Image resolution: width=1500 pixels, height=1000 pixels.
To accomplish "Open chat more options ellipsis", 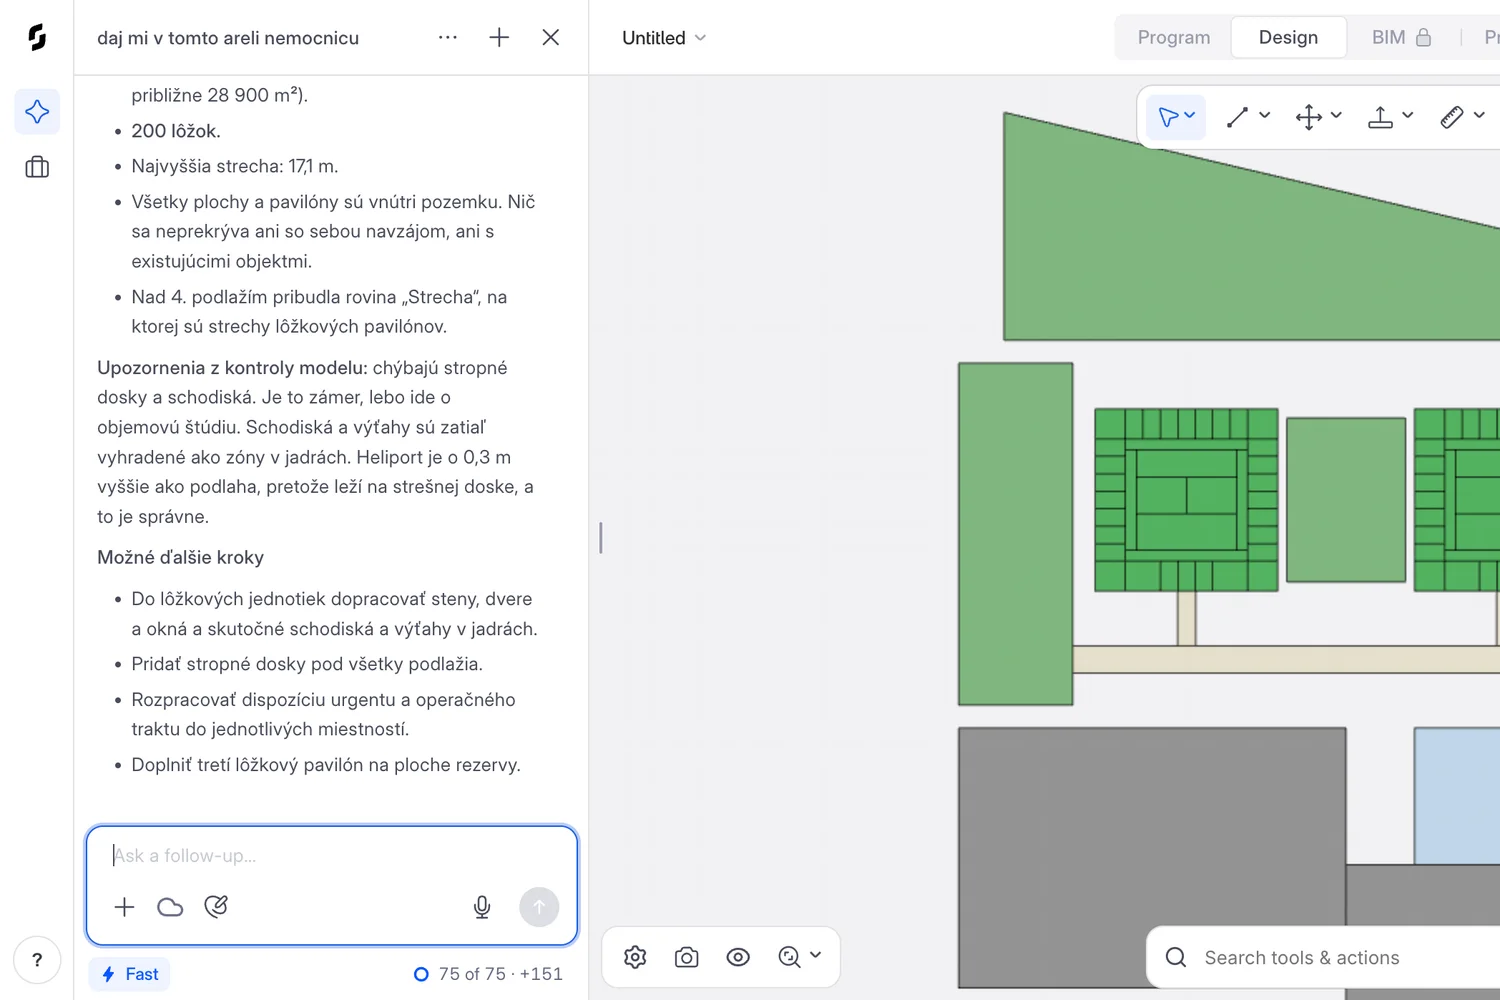I will [x=448, y=37].
